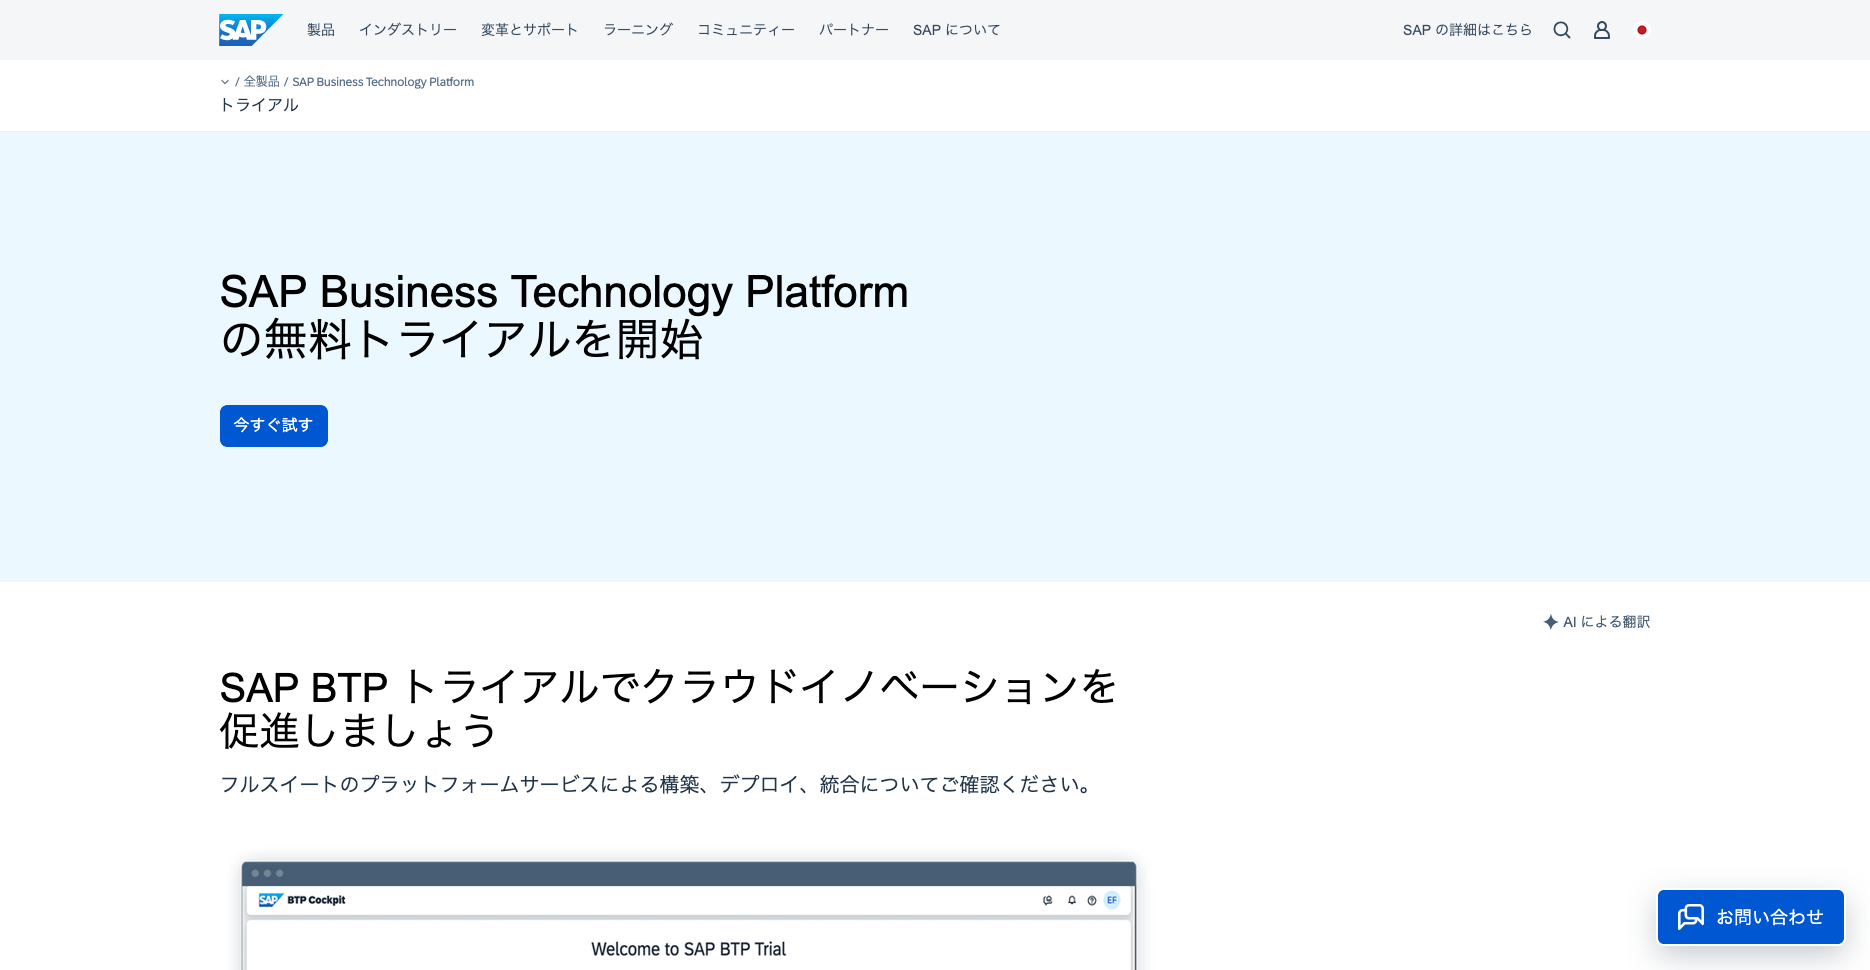Open the お問い合わせ contact button
This screenshot has width=1870, height=970.
(x=1751, y=917)
